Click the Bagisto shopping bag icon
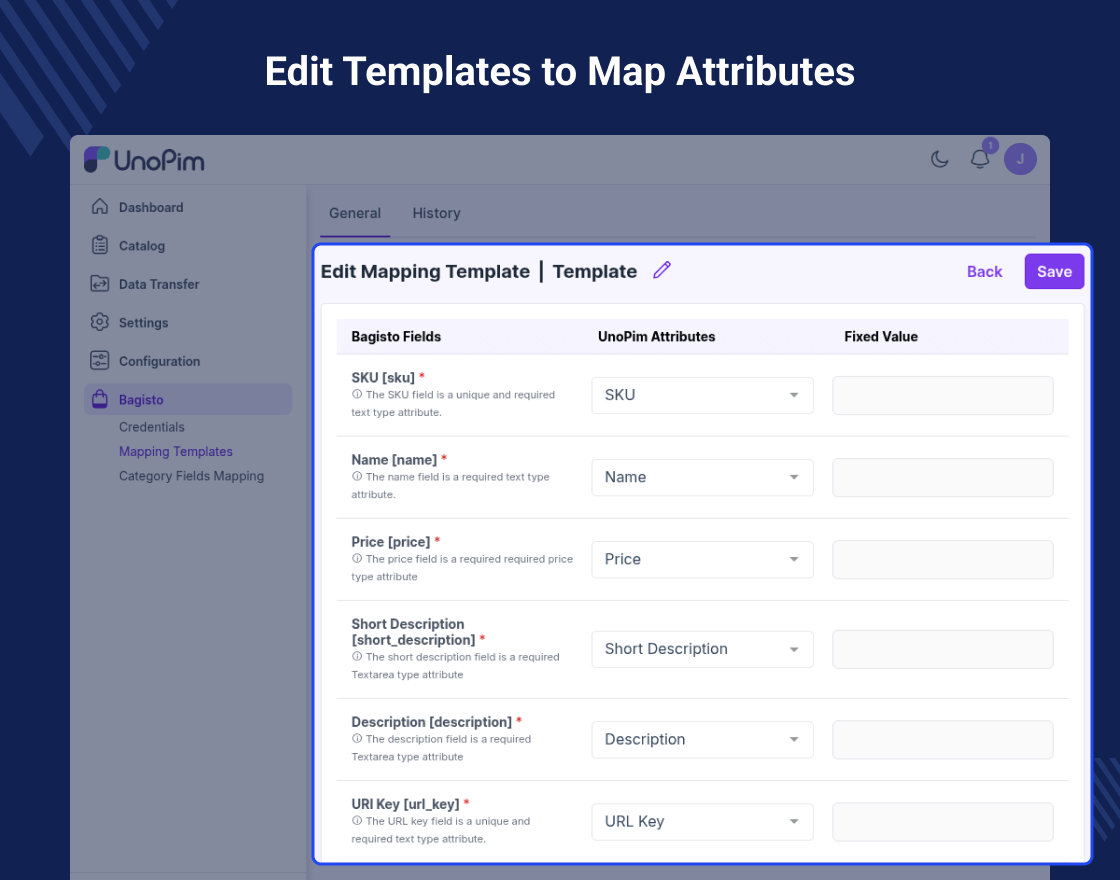Image resolution: width=1120 pixels, height=880 pixels. [x=100, y=399]
